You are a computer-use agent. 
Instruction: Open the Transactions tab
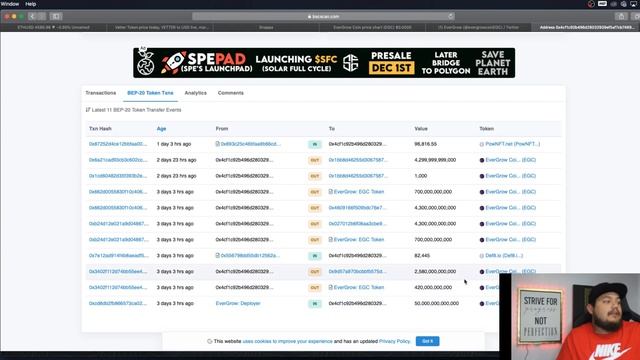101,93
